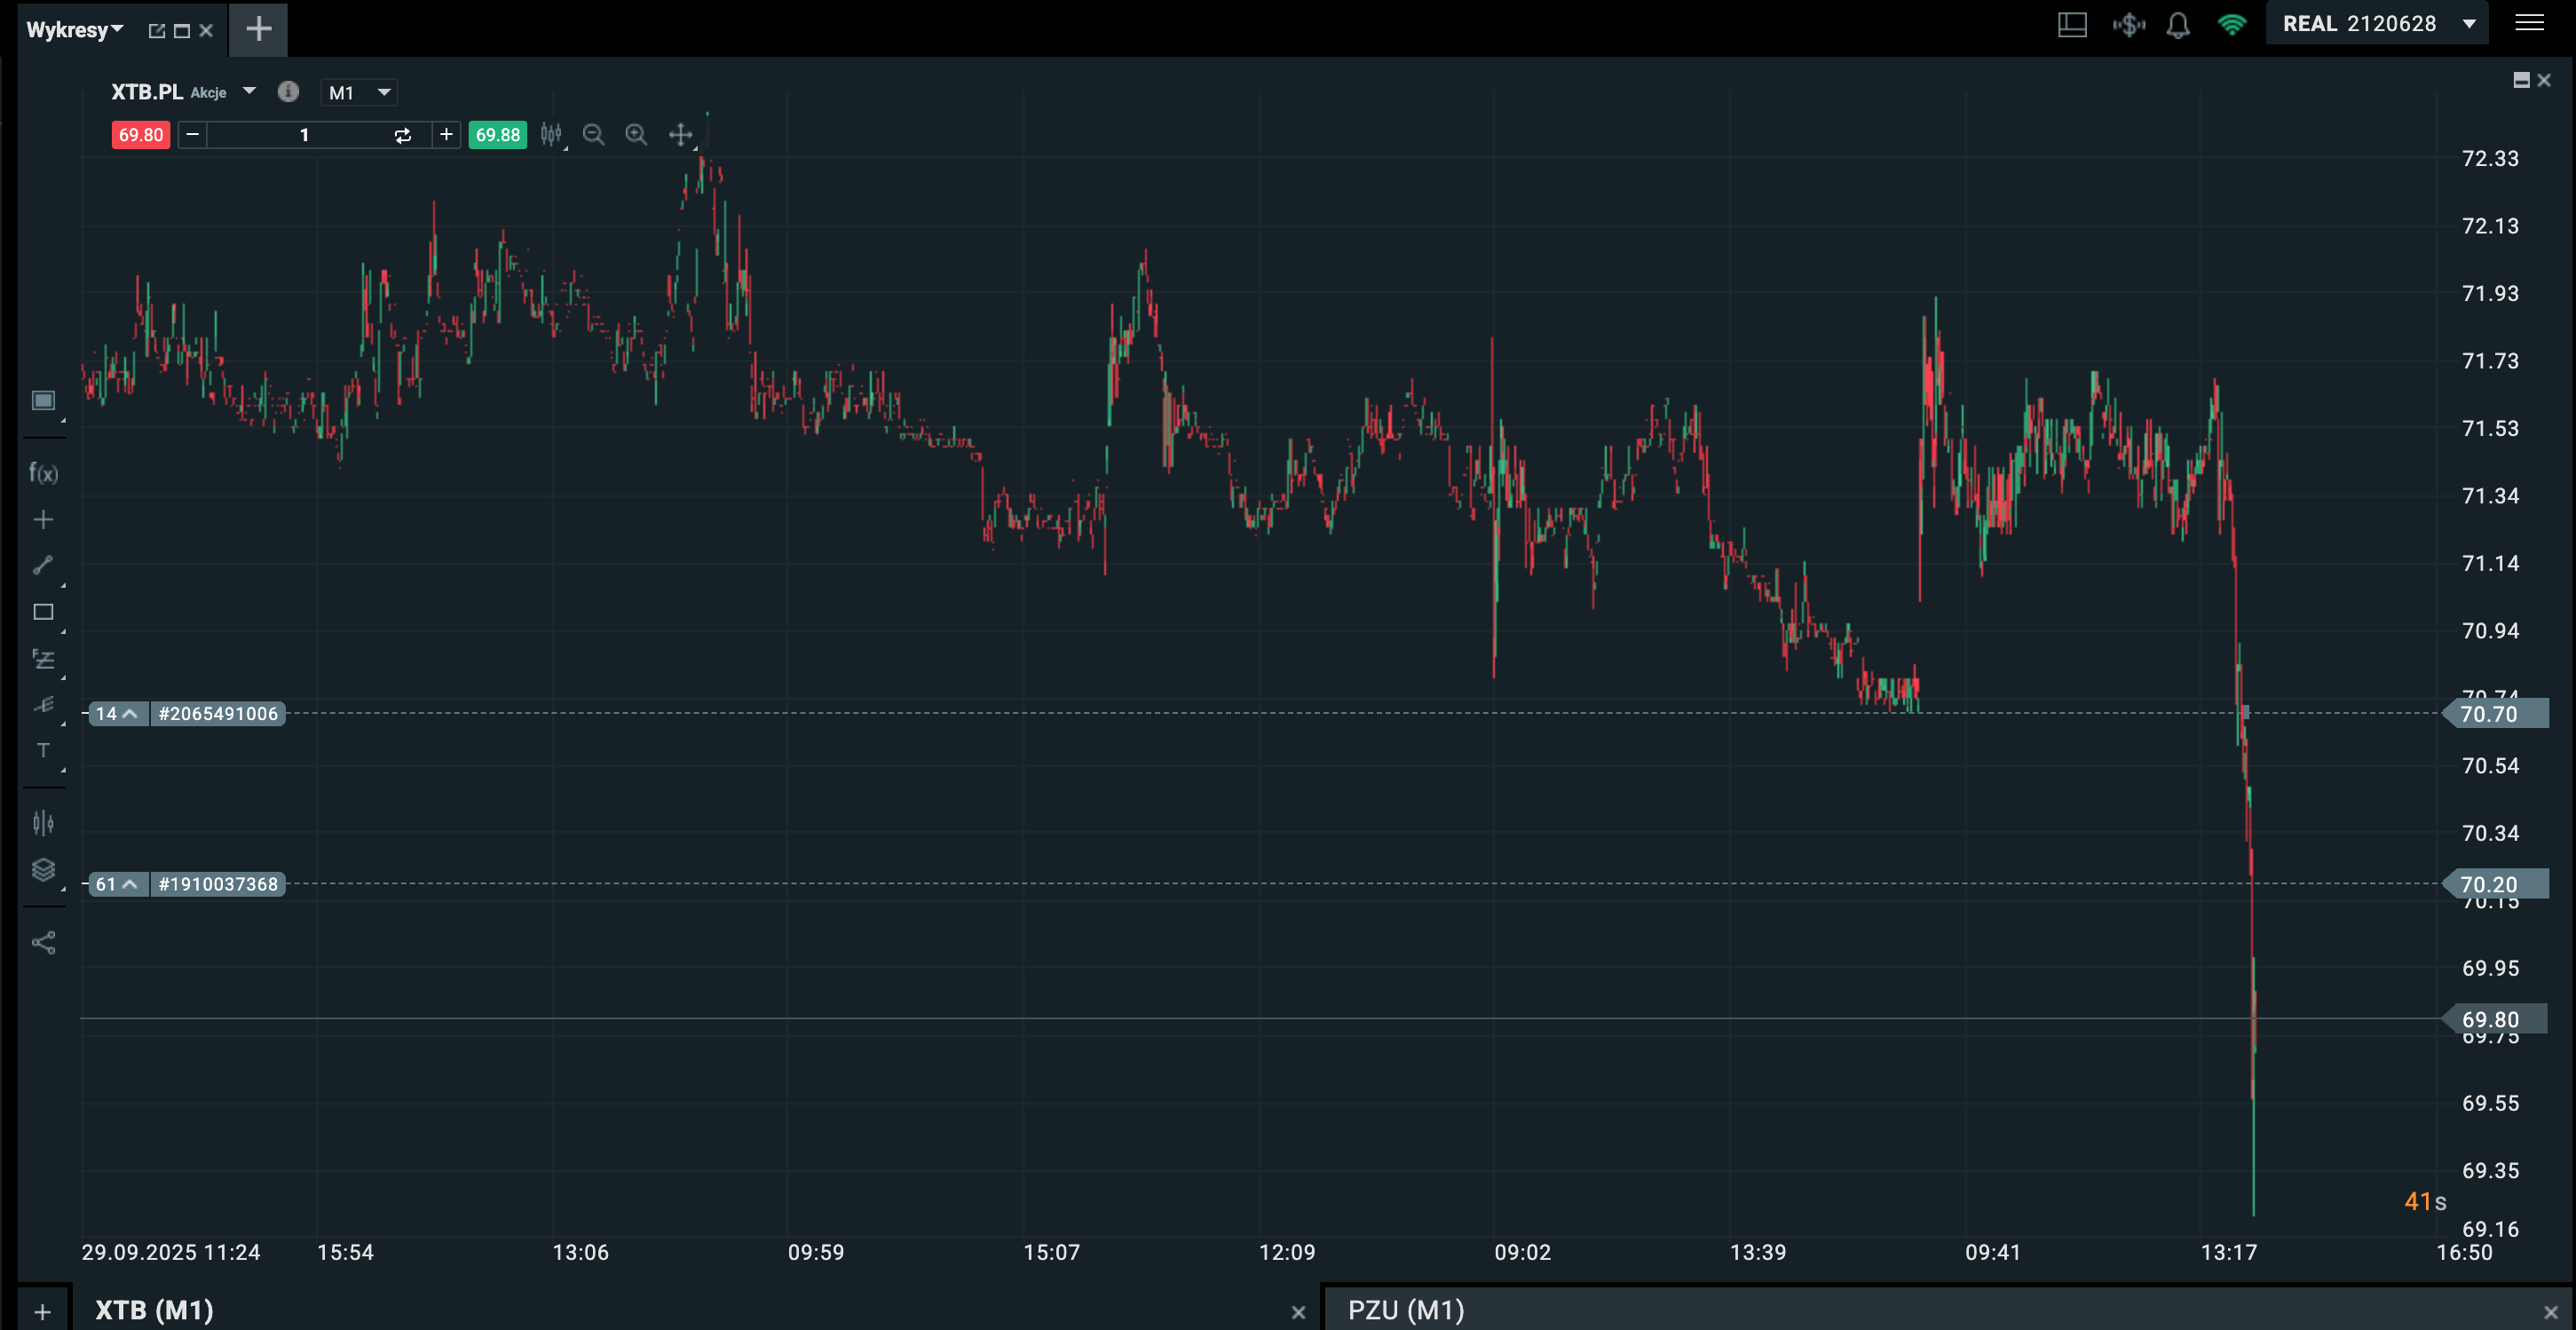
Task: Select the trend line drawing tool
Action: coord(43,566)
